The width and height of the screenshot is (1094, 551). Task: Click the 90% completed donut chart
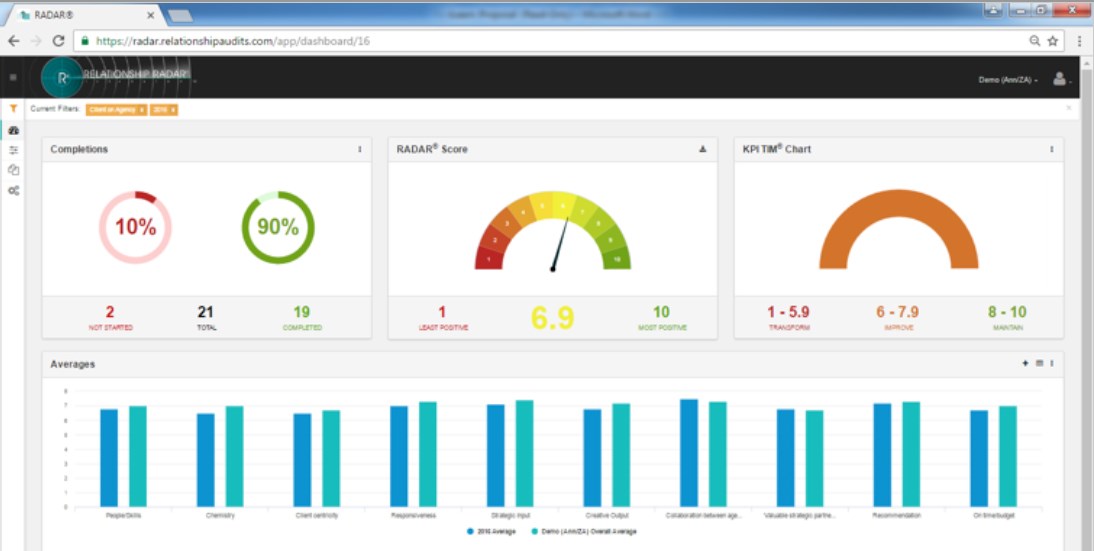click(278, 227)
